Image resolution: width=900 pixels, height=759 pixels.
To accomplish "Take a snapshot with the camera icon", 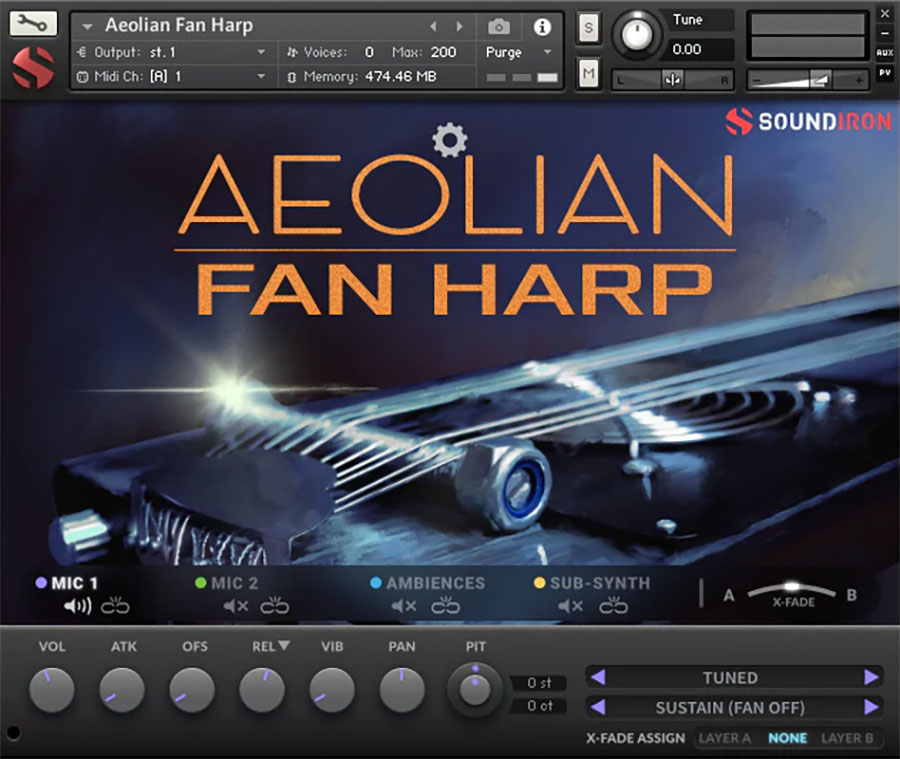I will 498,26.
